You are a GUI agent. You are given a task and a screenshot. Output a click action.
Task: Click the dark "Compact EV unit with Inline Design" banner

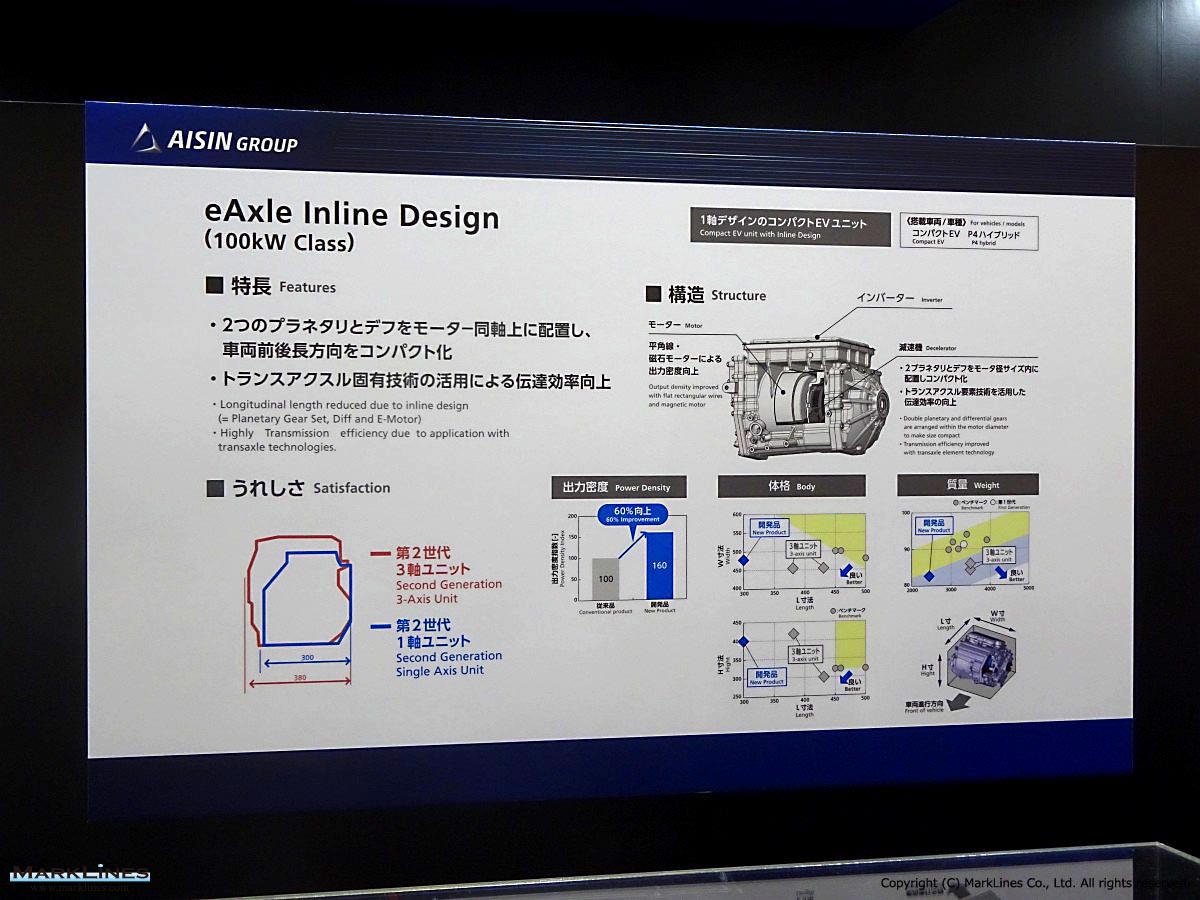(790, 228)
